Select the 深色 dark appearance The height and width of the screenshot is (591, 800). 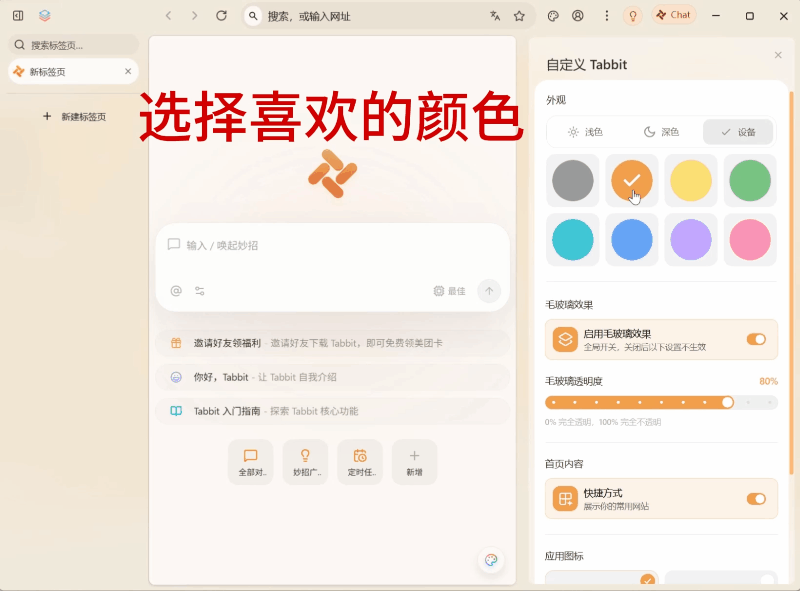pos(661,132)
